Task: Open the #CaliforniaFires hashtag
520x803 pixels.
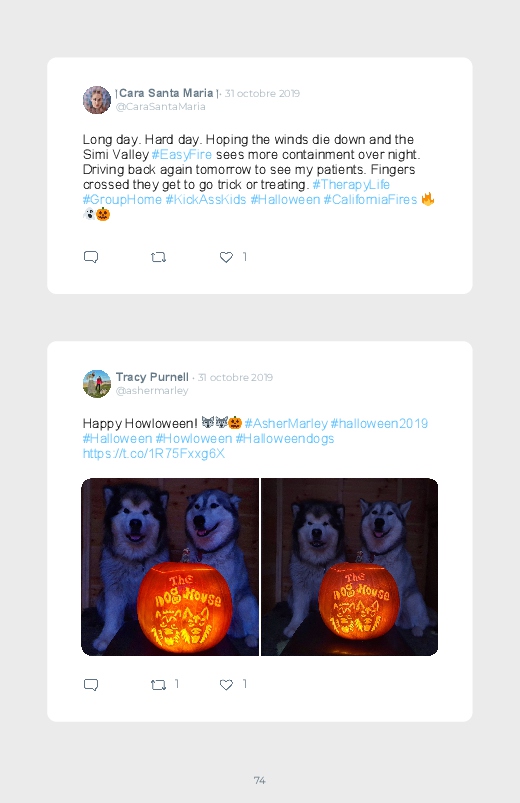Action: [x=370, y=199]
